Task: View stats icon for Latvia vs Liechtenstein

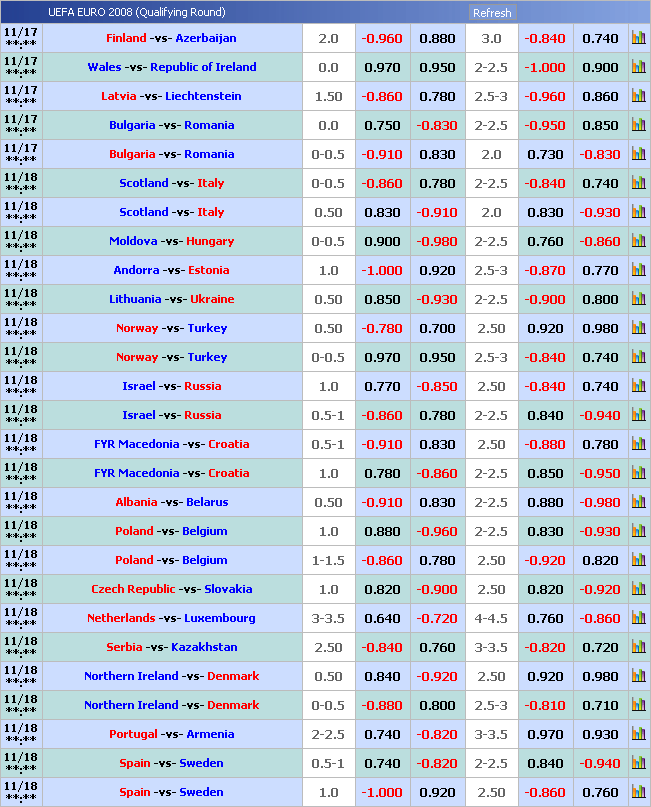Action: point(638,97)
